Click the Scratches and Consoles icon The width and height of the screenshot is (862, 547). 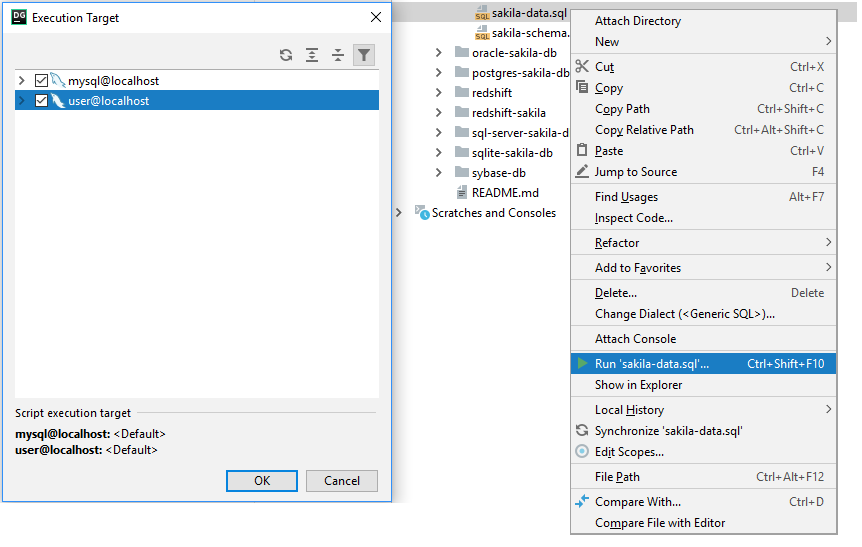coord(422,212)
